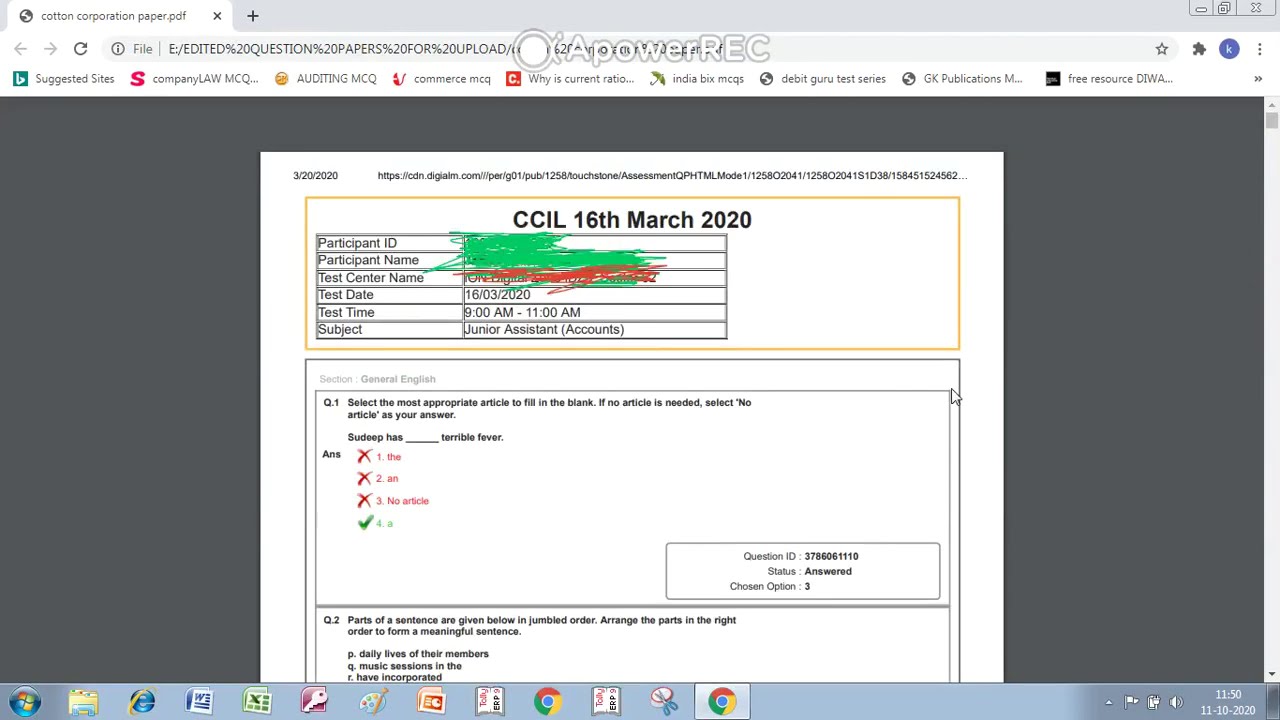The height and width of the screenshot is (720, 1280).
Task: View site information next to File label
Action: tap(118, 48)
